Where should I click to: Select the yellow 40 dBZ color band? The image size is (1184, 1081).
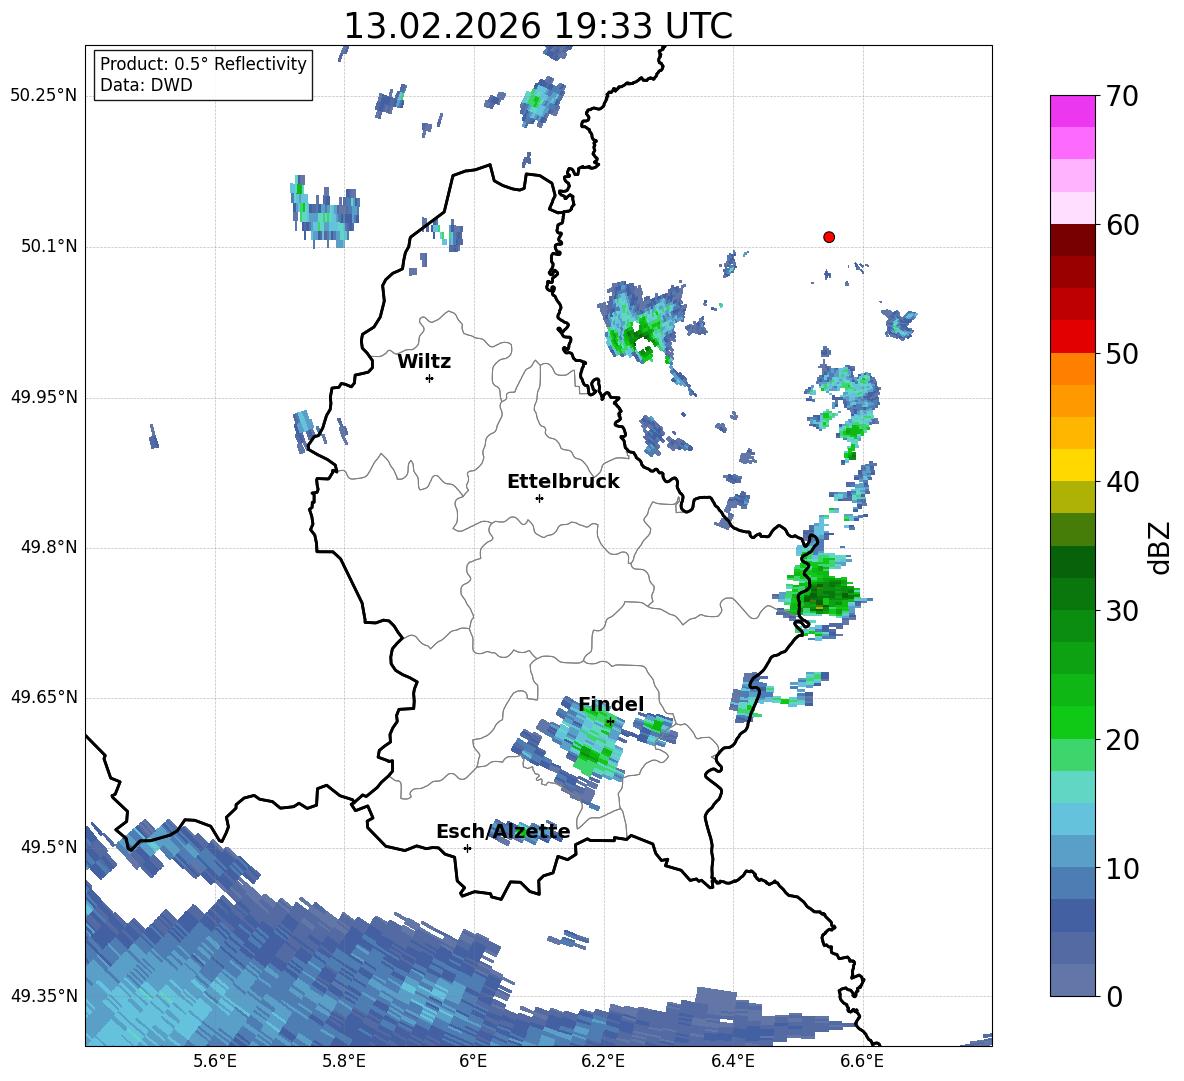[1072, 465]
